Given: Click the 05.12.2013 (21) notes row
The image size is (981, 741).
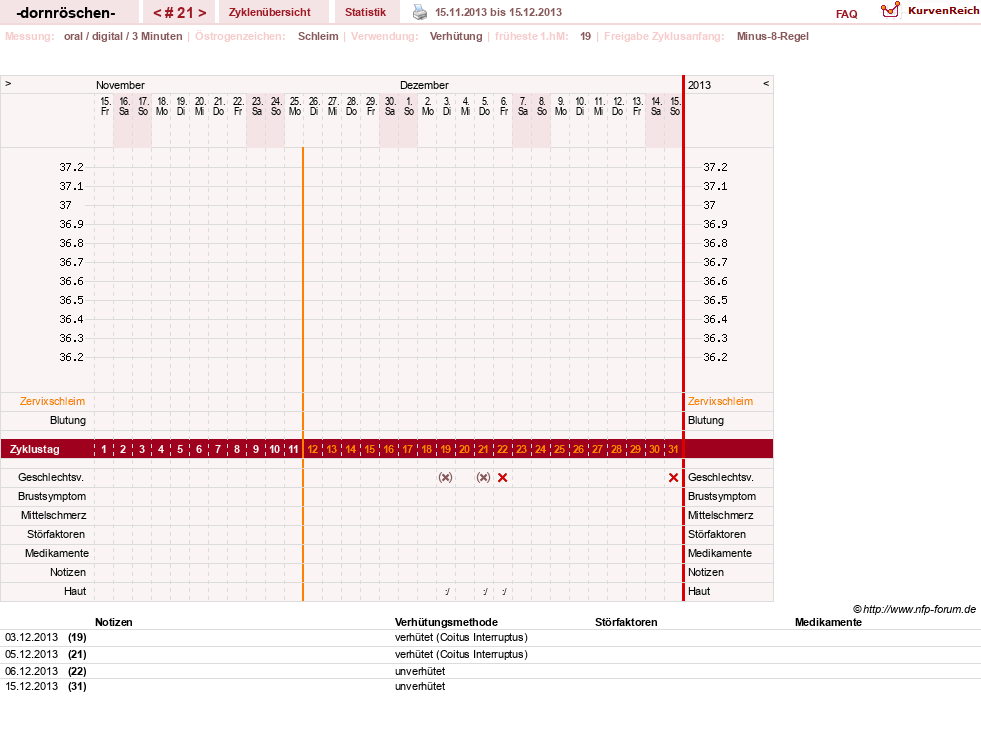Looking at the screenshot, I should coord(490,655).
